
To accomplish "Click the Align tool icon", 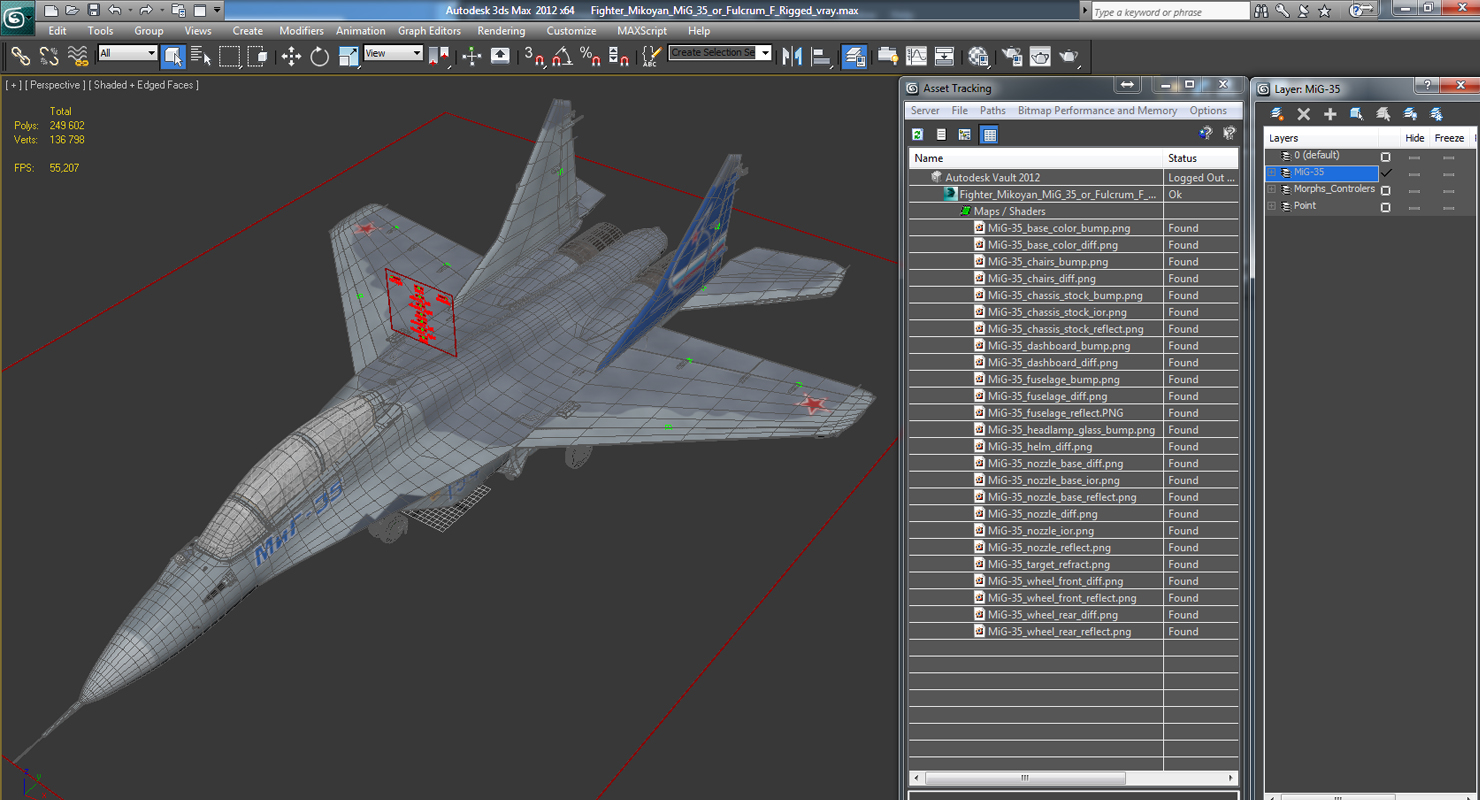I will tap(821, 57).
